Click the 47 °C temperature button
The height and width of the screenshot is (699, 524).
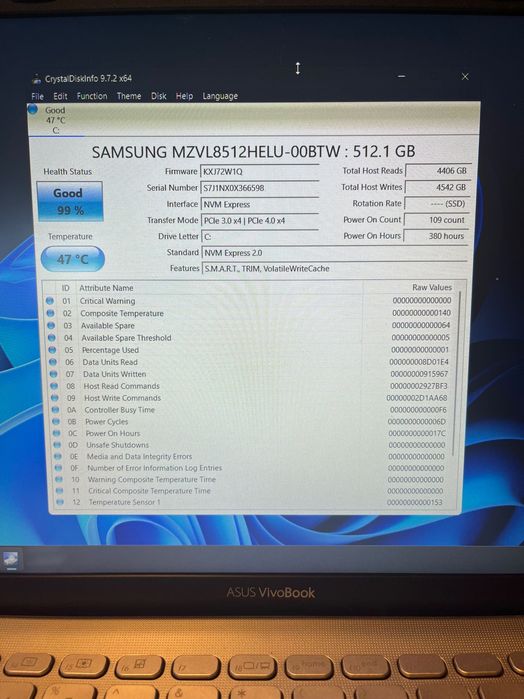point(73,259)
